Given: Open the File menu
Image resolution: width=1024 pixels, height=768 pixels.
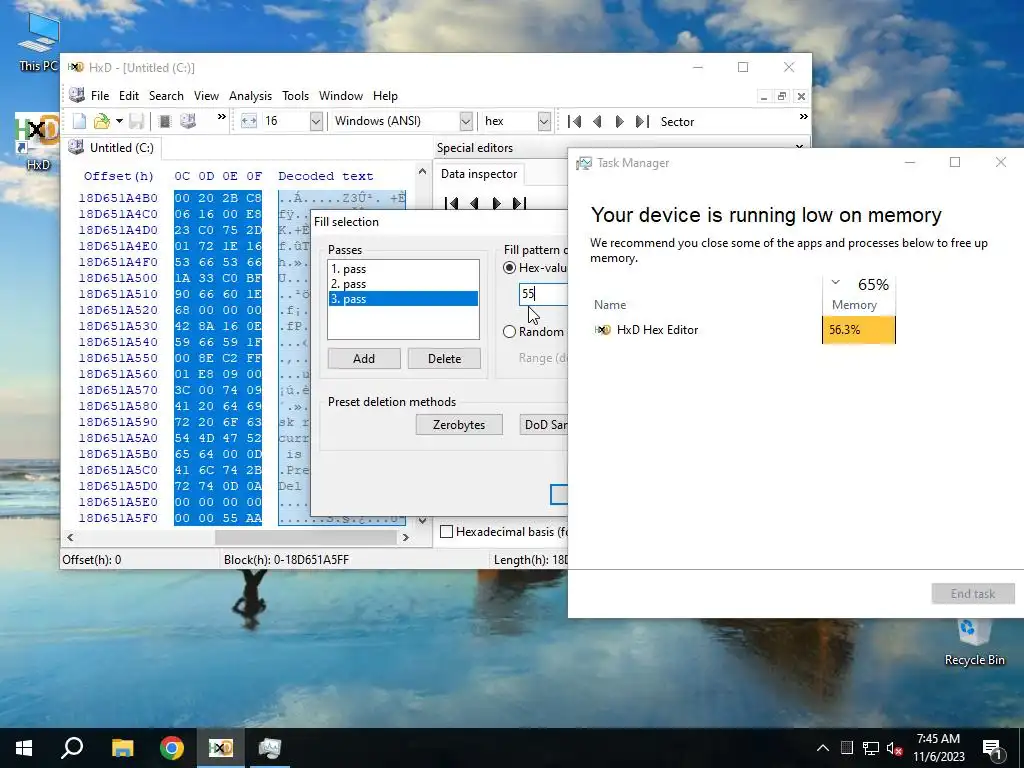Looking at the screenshot, I should tap(100, 96).
